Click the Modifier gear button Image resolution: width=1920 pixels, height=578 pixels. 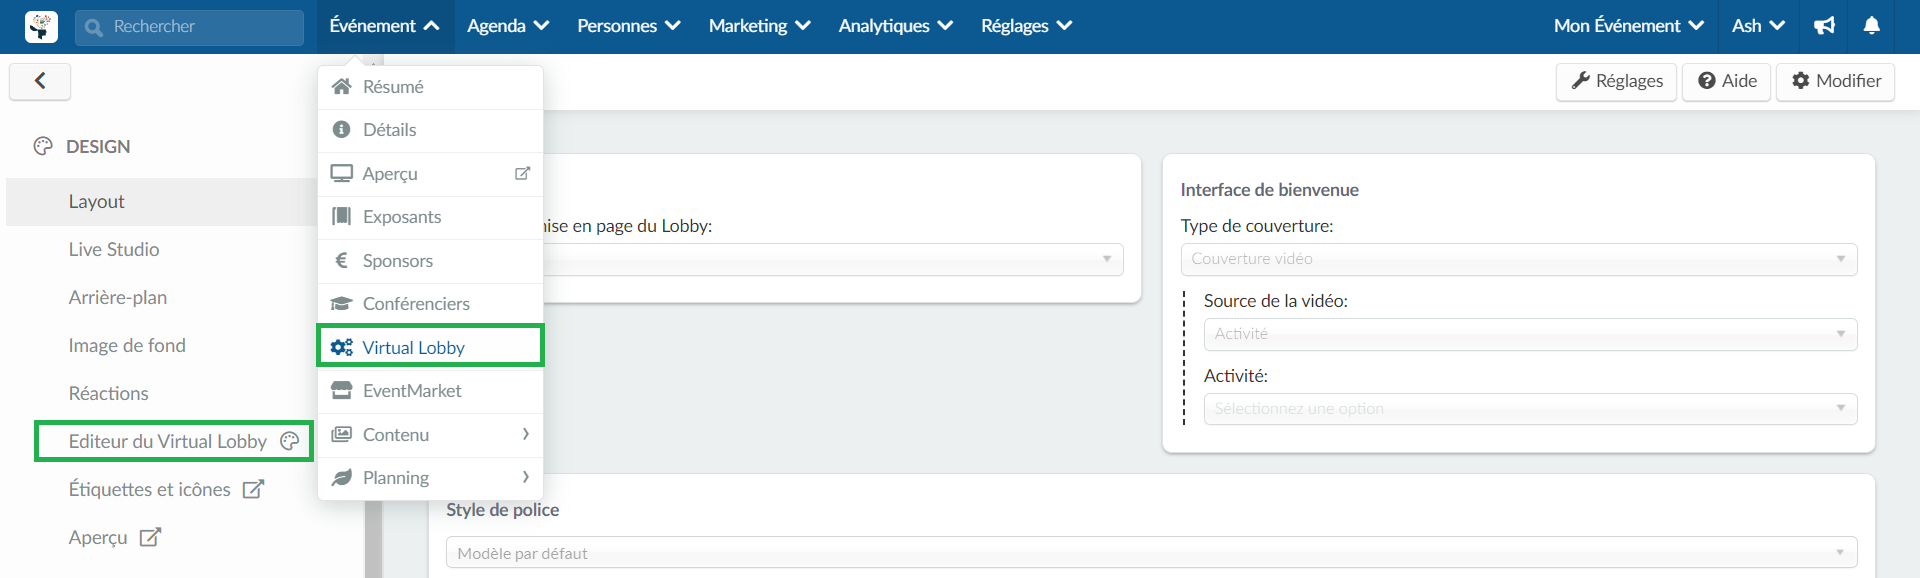(1835, 81)
